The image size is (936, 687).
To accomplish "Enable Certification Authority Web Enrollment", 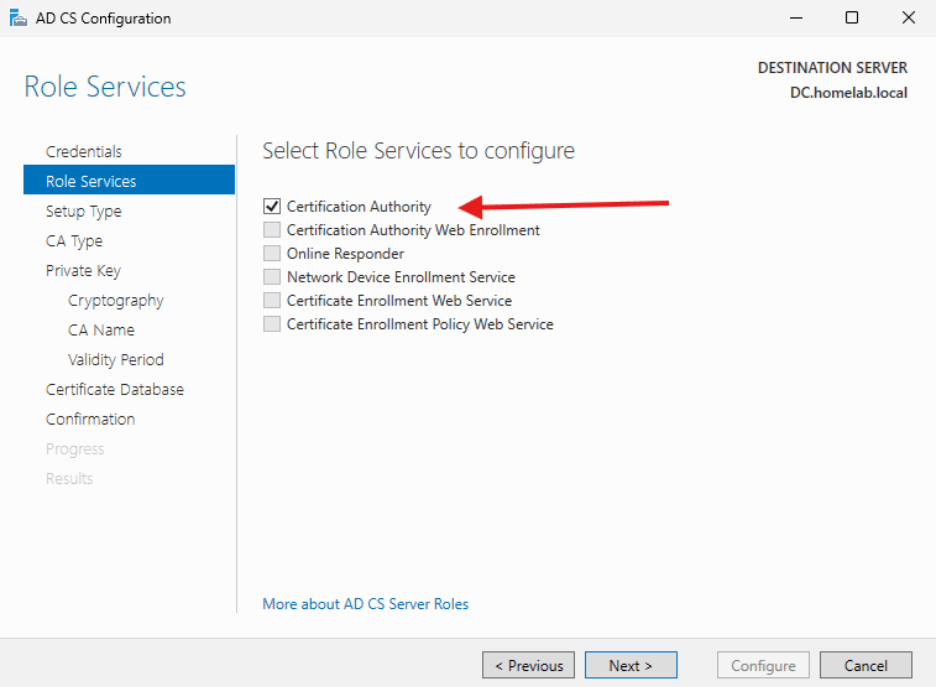I will click(271, 229).
